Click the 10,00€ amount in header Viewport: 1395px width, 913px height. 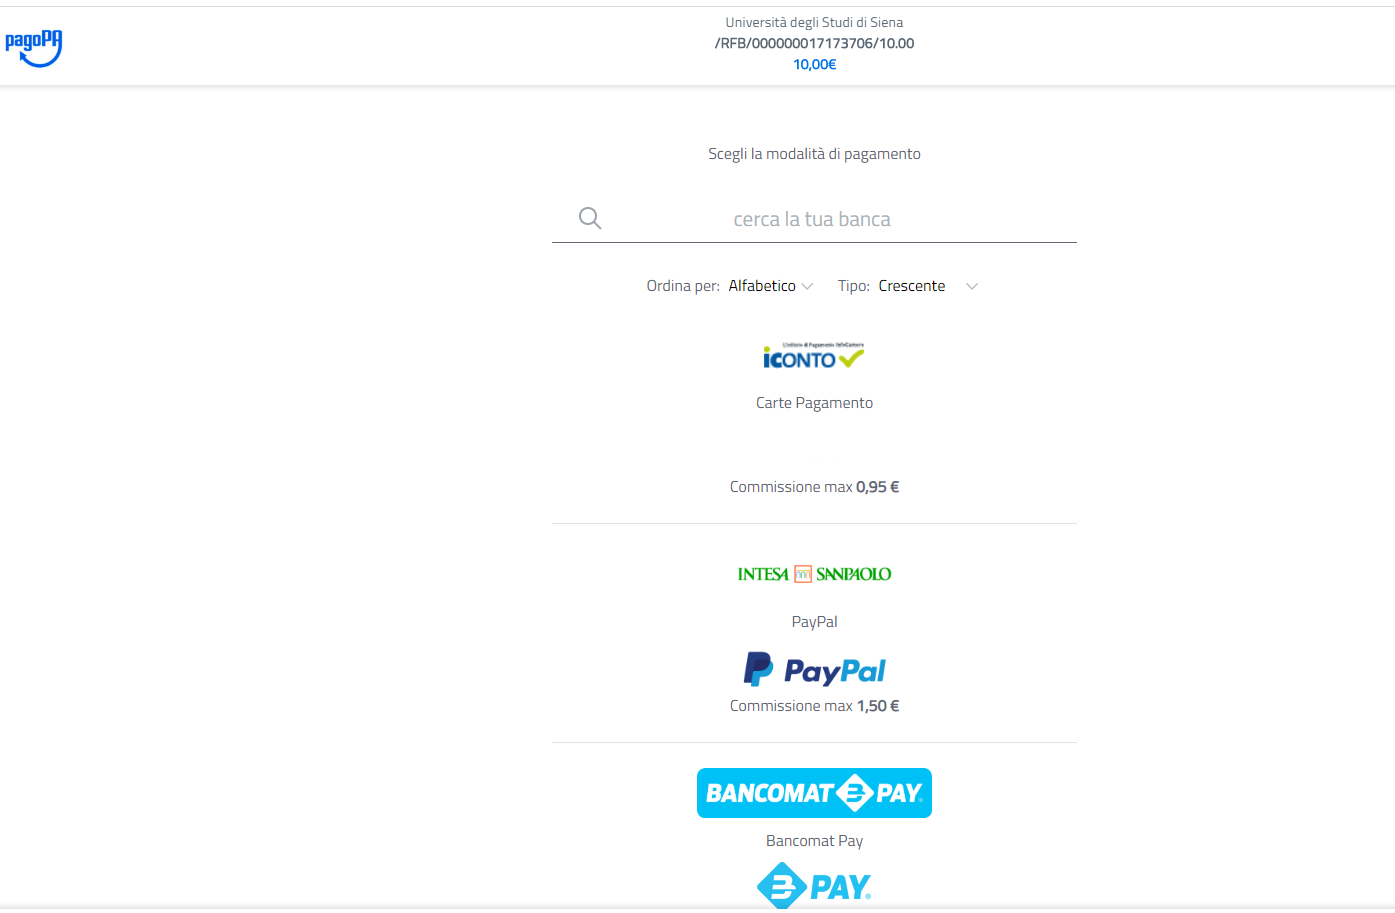click(x=814, y=64)
